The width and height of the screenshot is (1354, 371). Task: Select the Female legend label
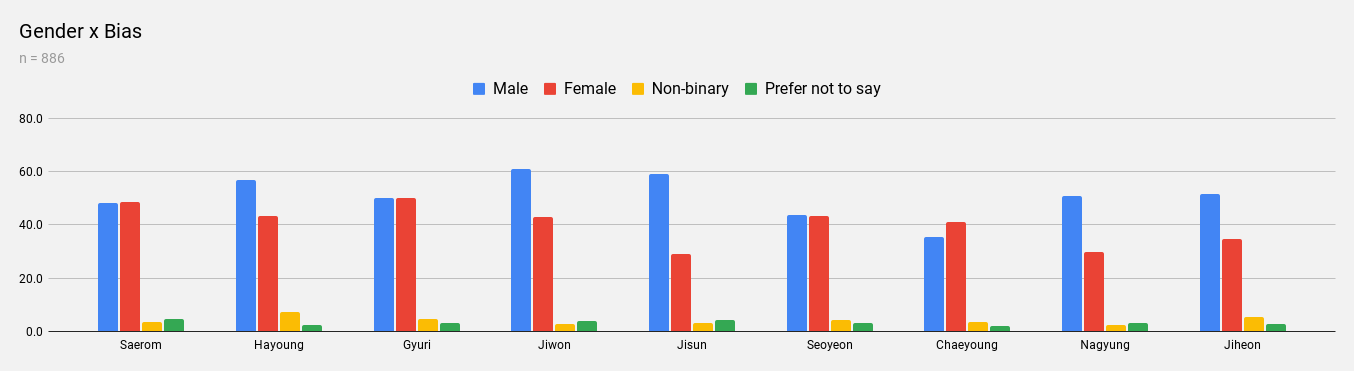tap(590, 89)
